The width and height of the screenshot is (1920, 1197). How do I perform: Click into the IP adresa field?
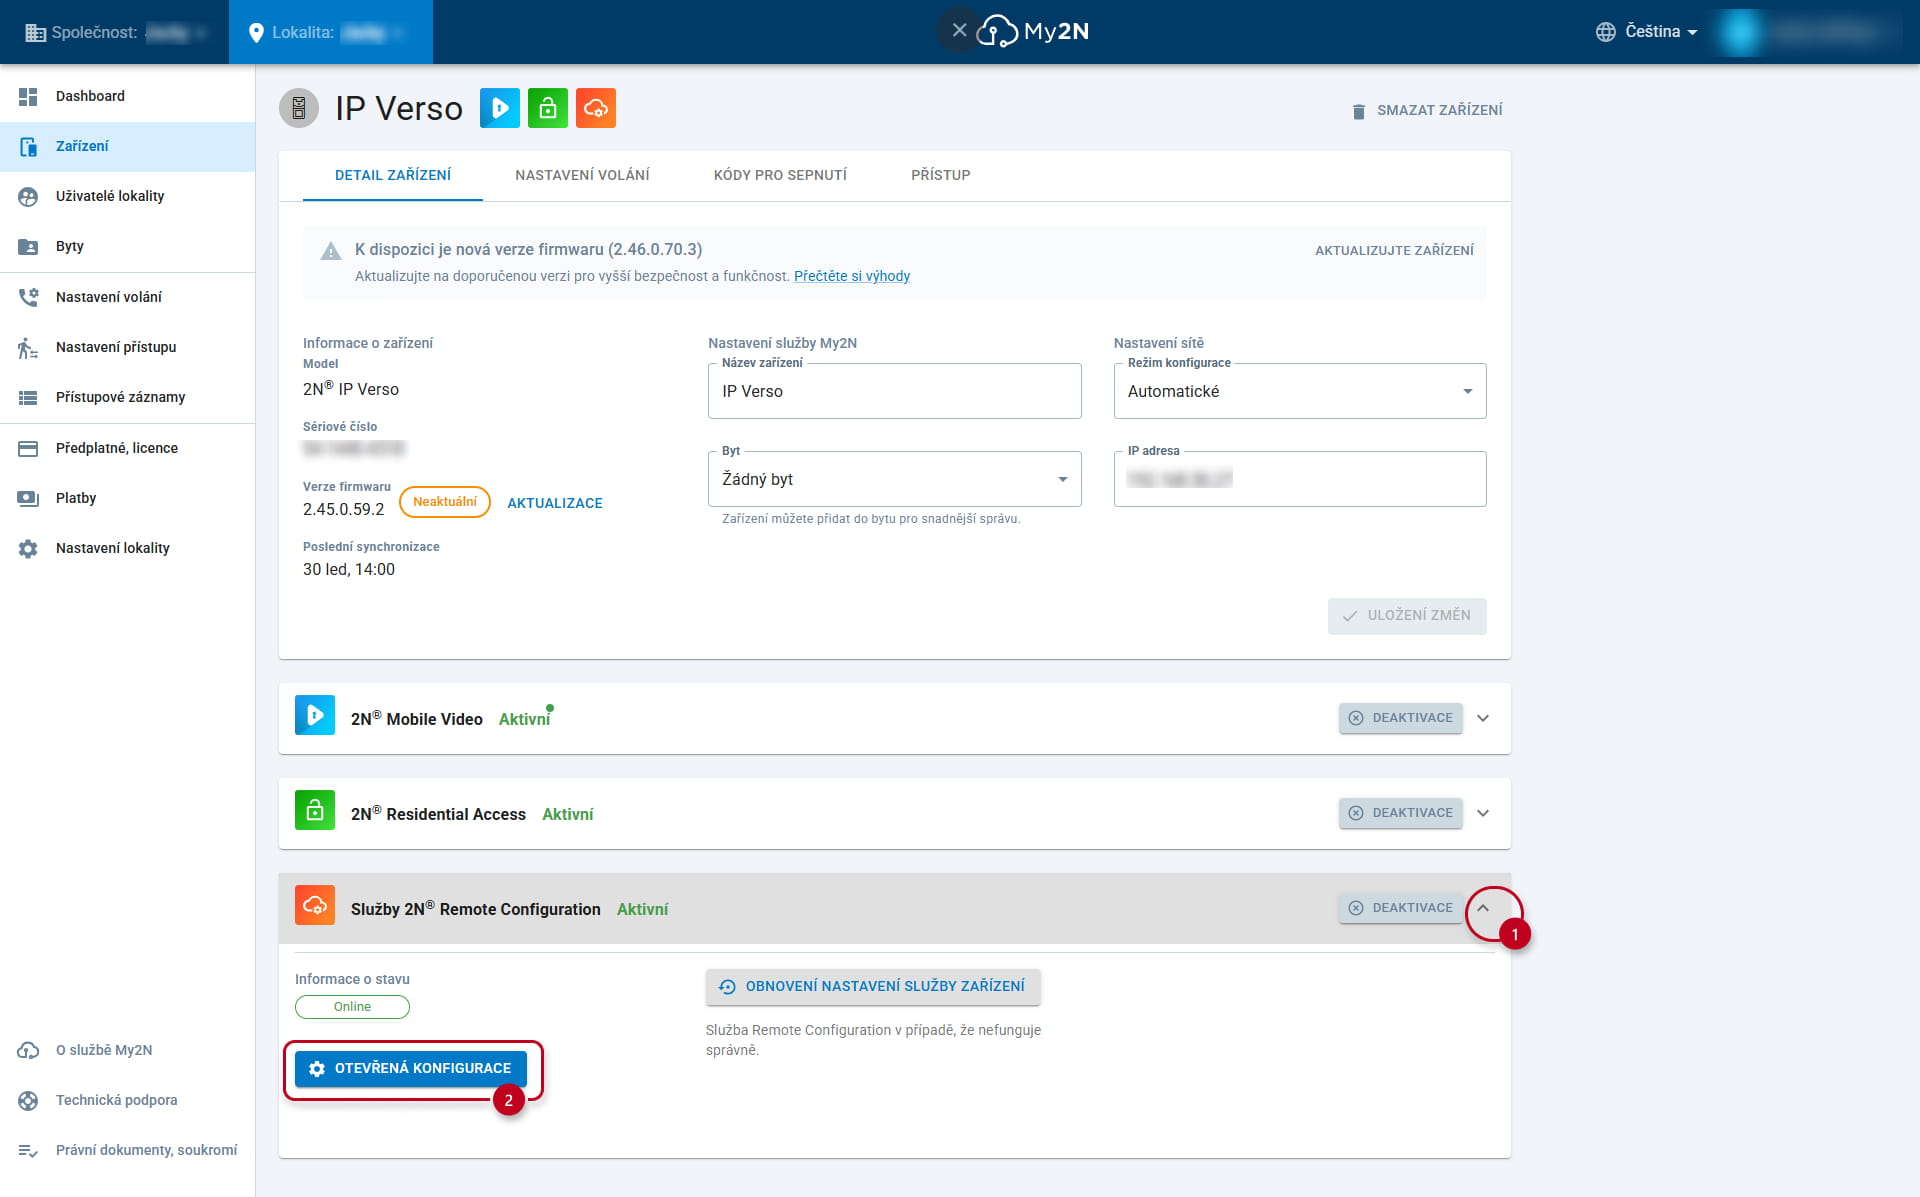coord(1300,479)
